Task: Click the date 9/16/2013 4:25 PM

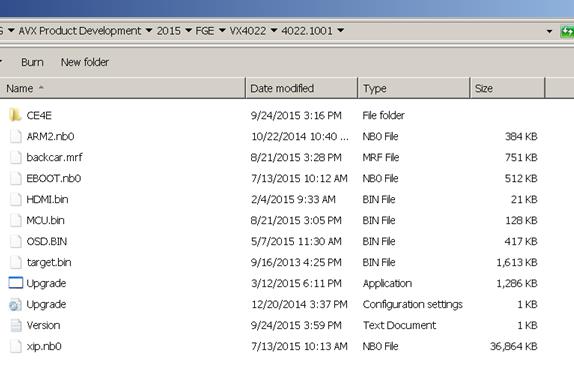Action: (296, 263)
